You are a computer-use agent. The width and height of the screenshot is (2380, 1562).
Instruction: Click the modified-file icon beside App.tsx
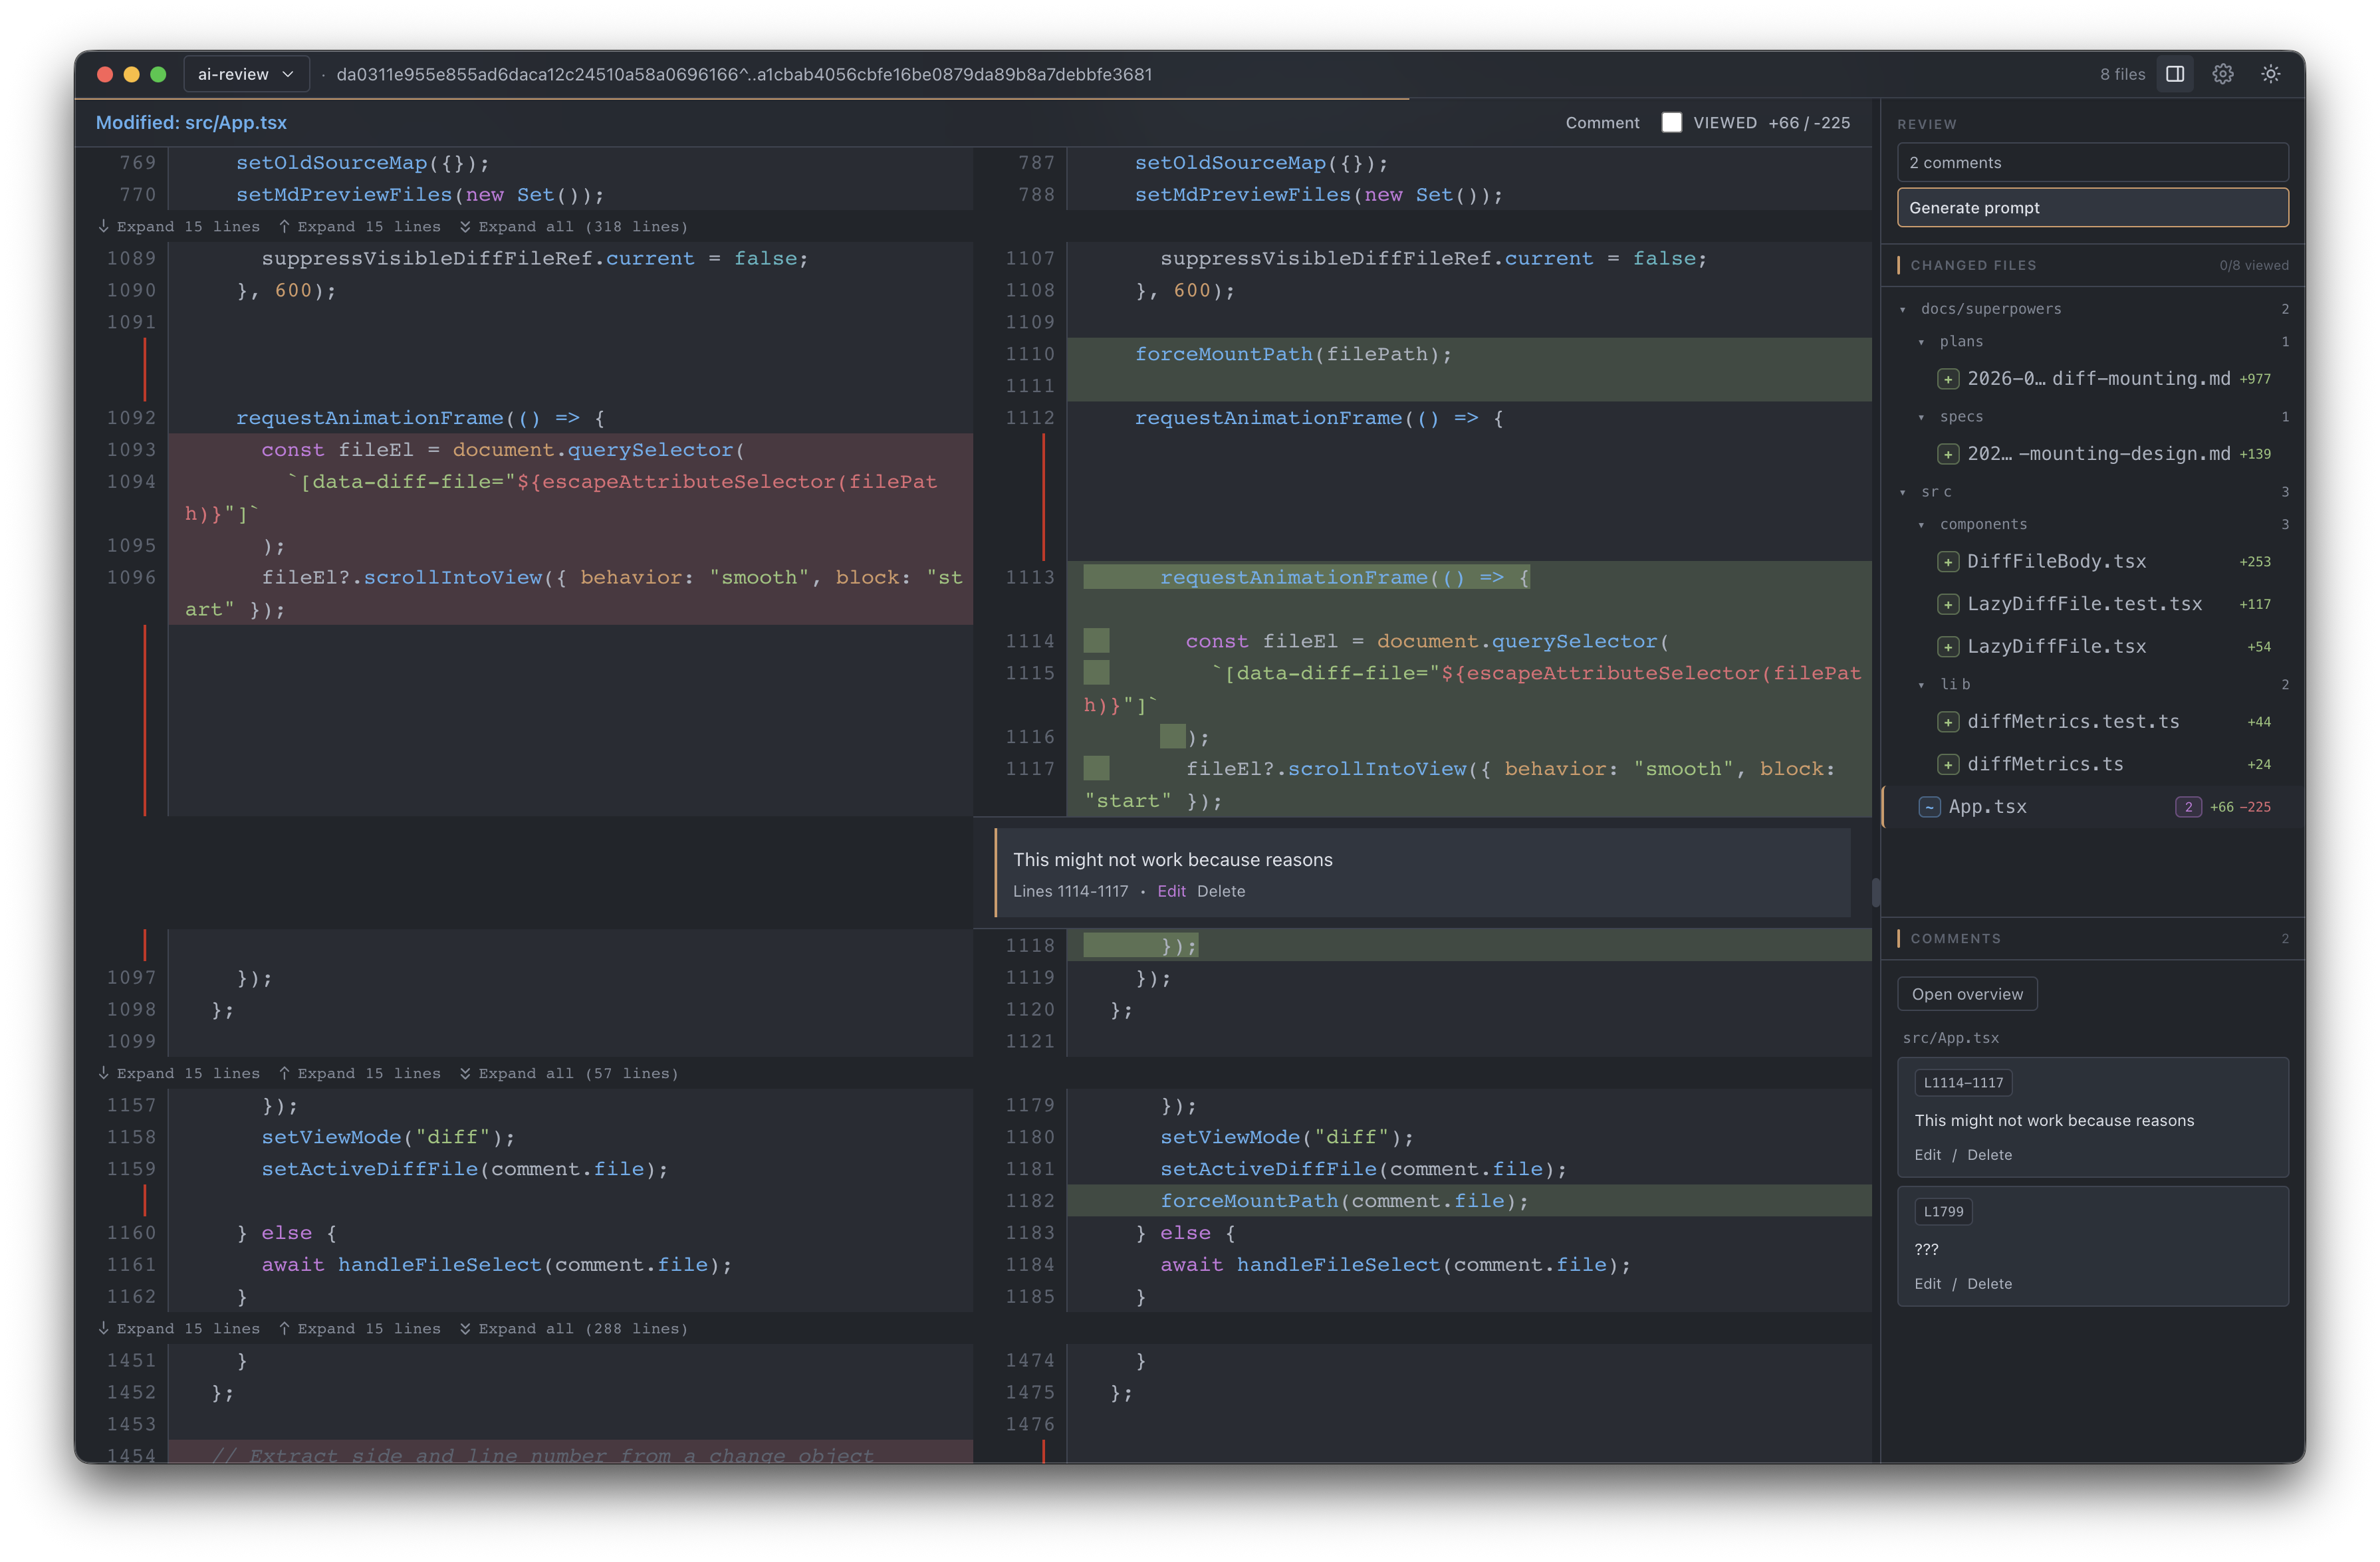click(1929, 807)
